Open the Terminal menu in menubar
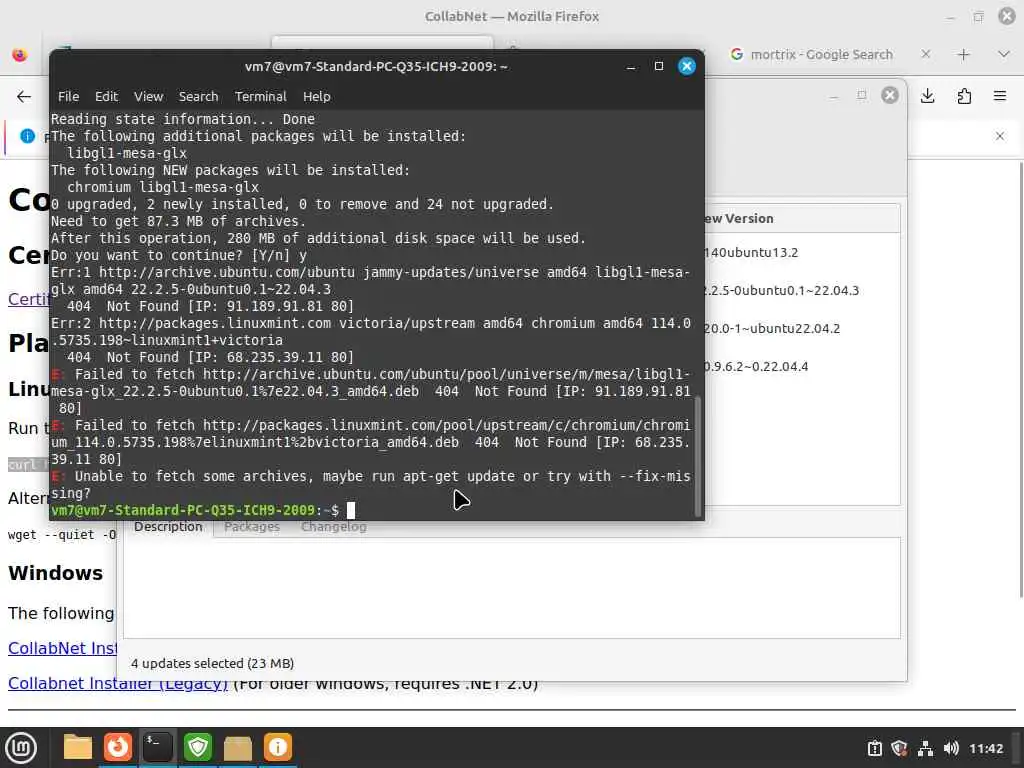This screenshot has height=768, width=1024. [261, 97]
